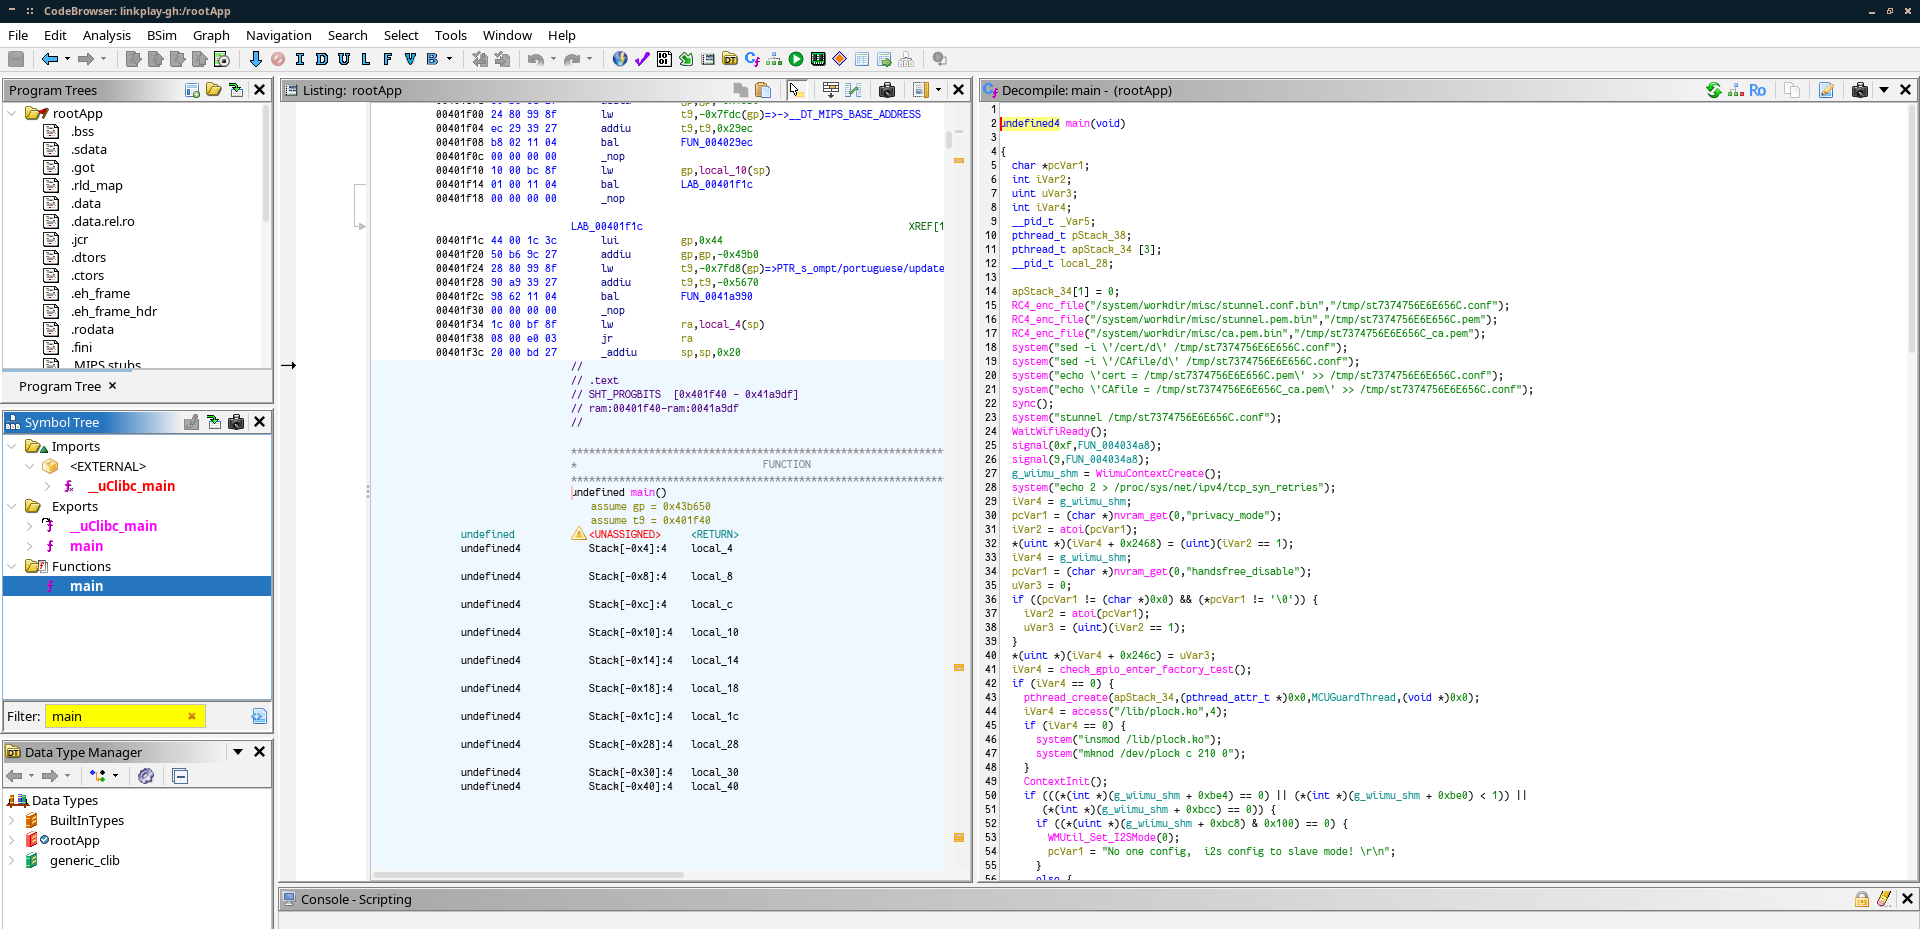Open the Analysis menu
Screen dimensions: 1920x929
[x=107, y=35]
